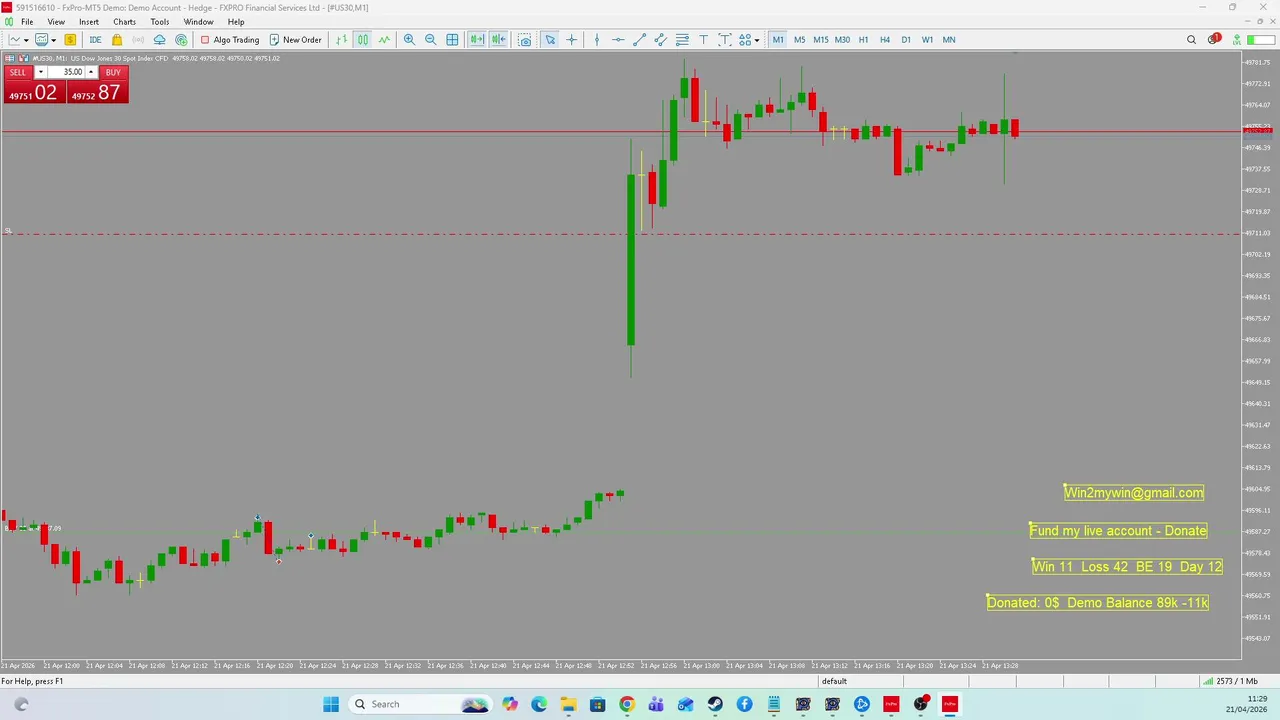
Task: Select the text T tool
Action: (703, 40)
